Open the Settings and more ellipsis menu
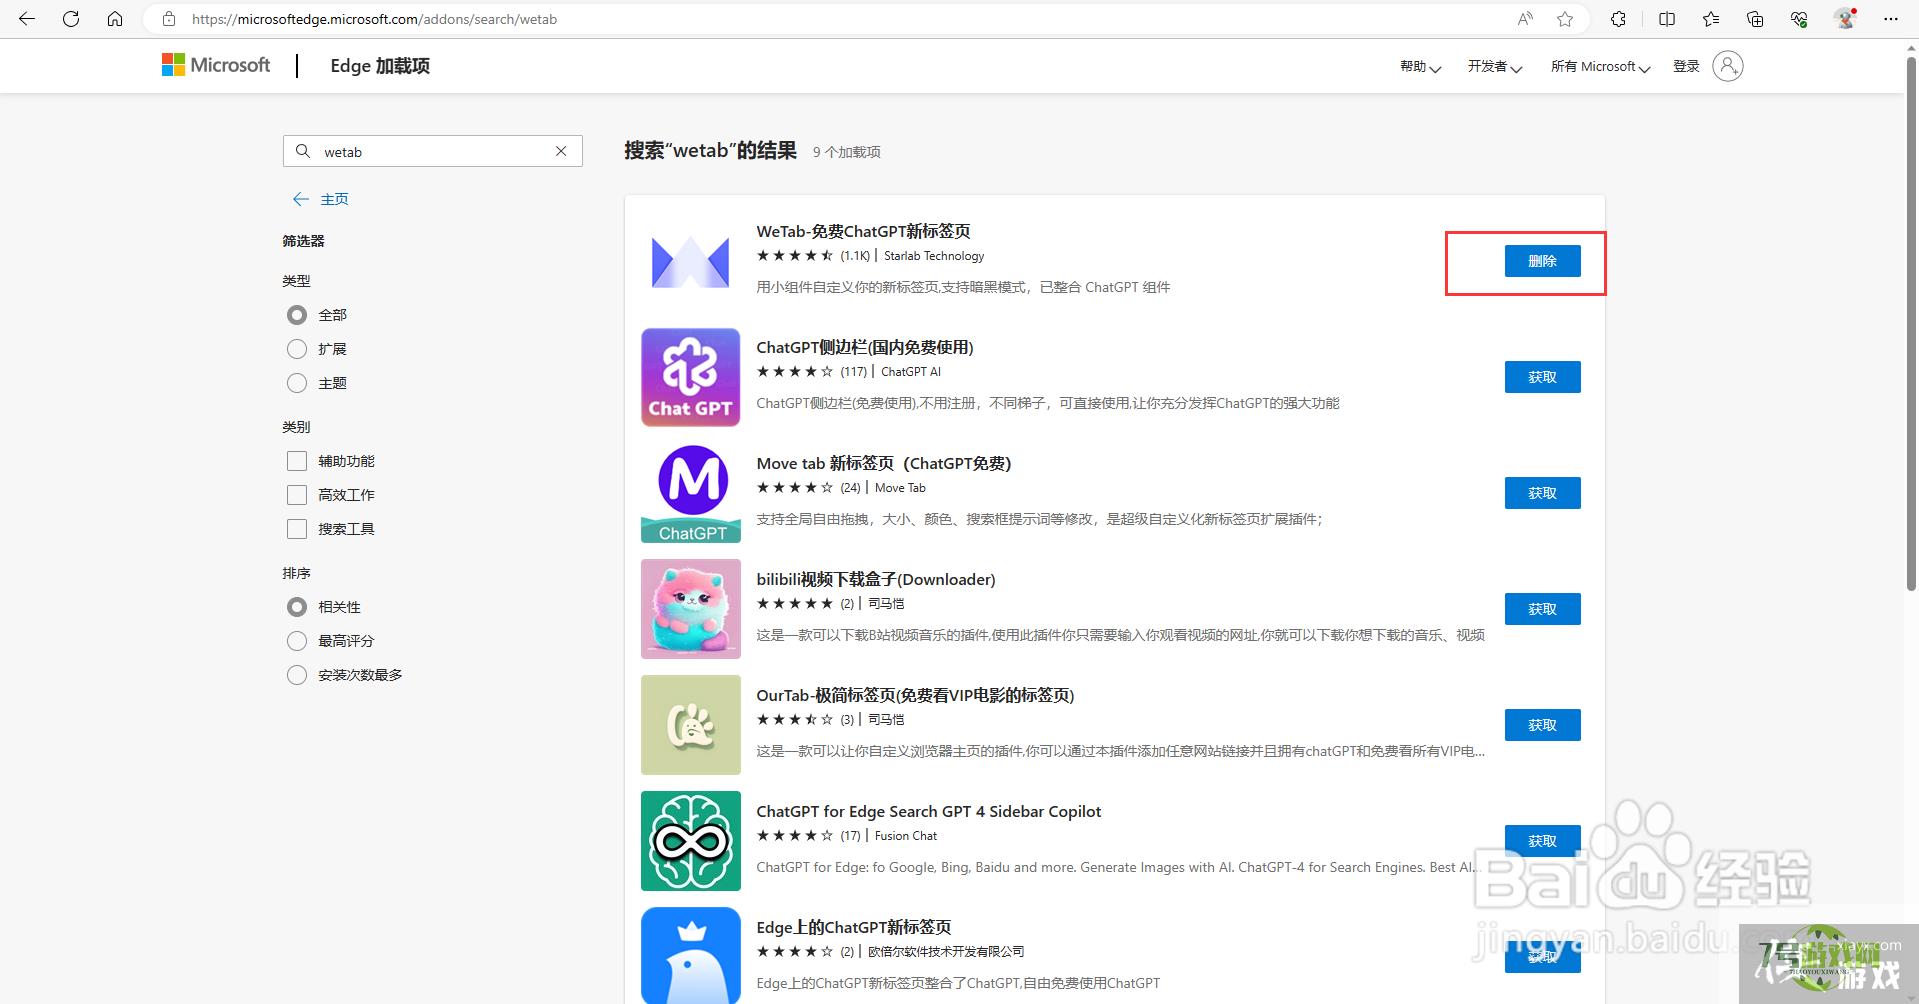The height and width of the screenshot is (1004, 1919). [x=1890, y=19]
